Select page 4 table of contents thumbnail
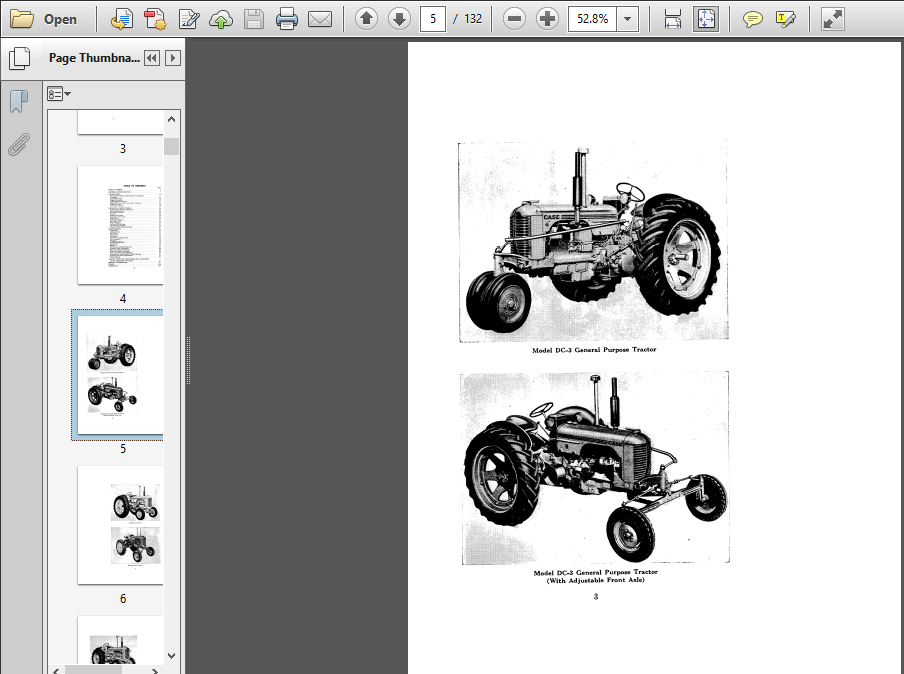 pos(120,225)
